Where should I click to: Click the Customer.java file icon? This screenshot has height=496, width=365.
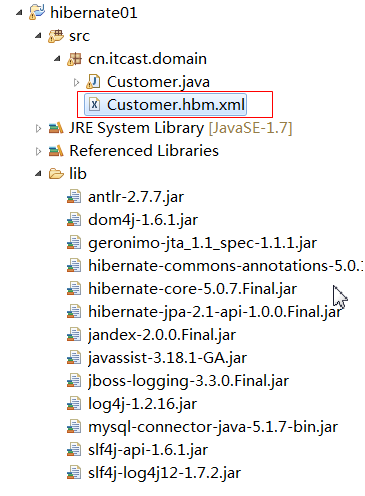(x=93, y=82)
